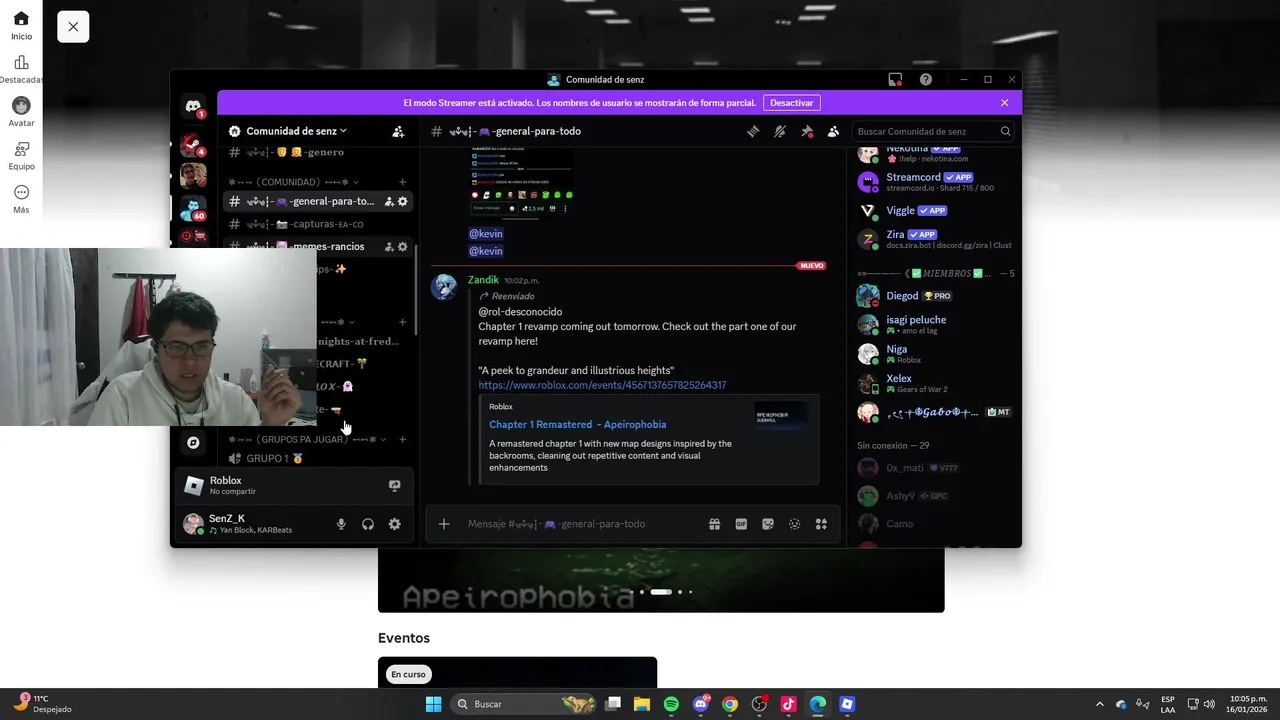
Task: Open Discord inbox icon in title bar
Action: pos(895,80)
